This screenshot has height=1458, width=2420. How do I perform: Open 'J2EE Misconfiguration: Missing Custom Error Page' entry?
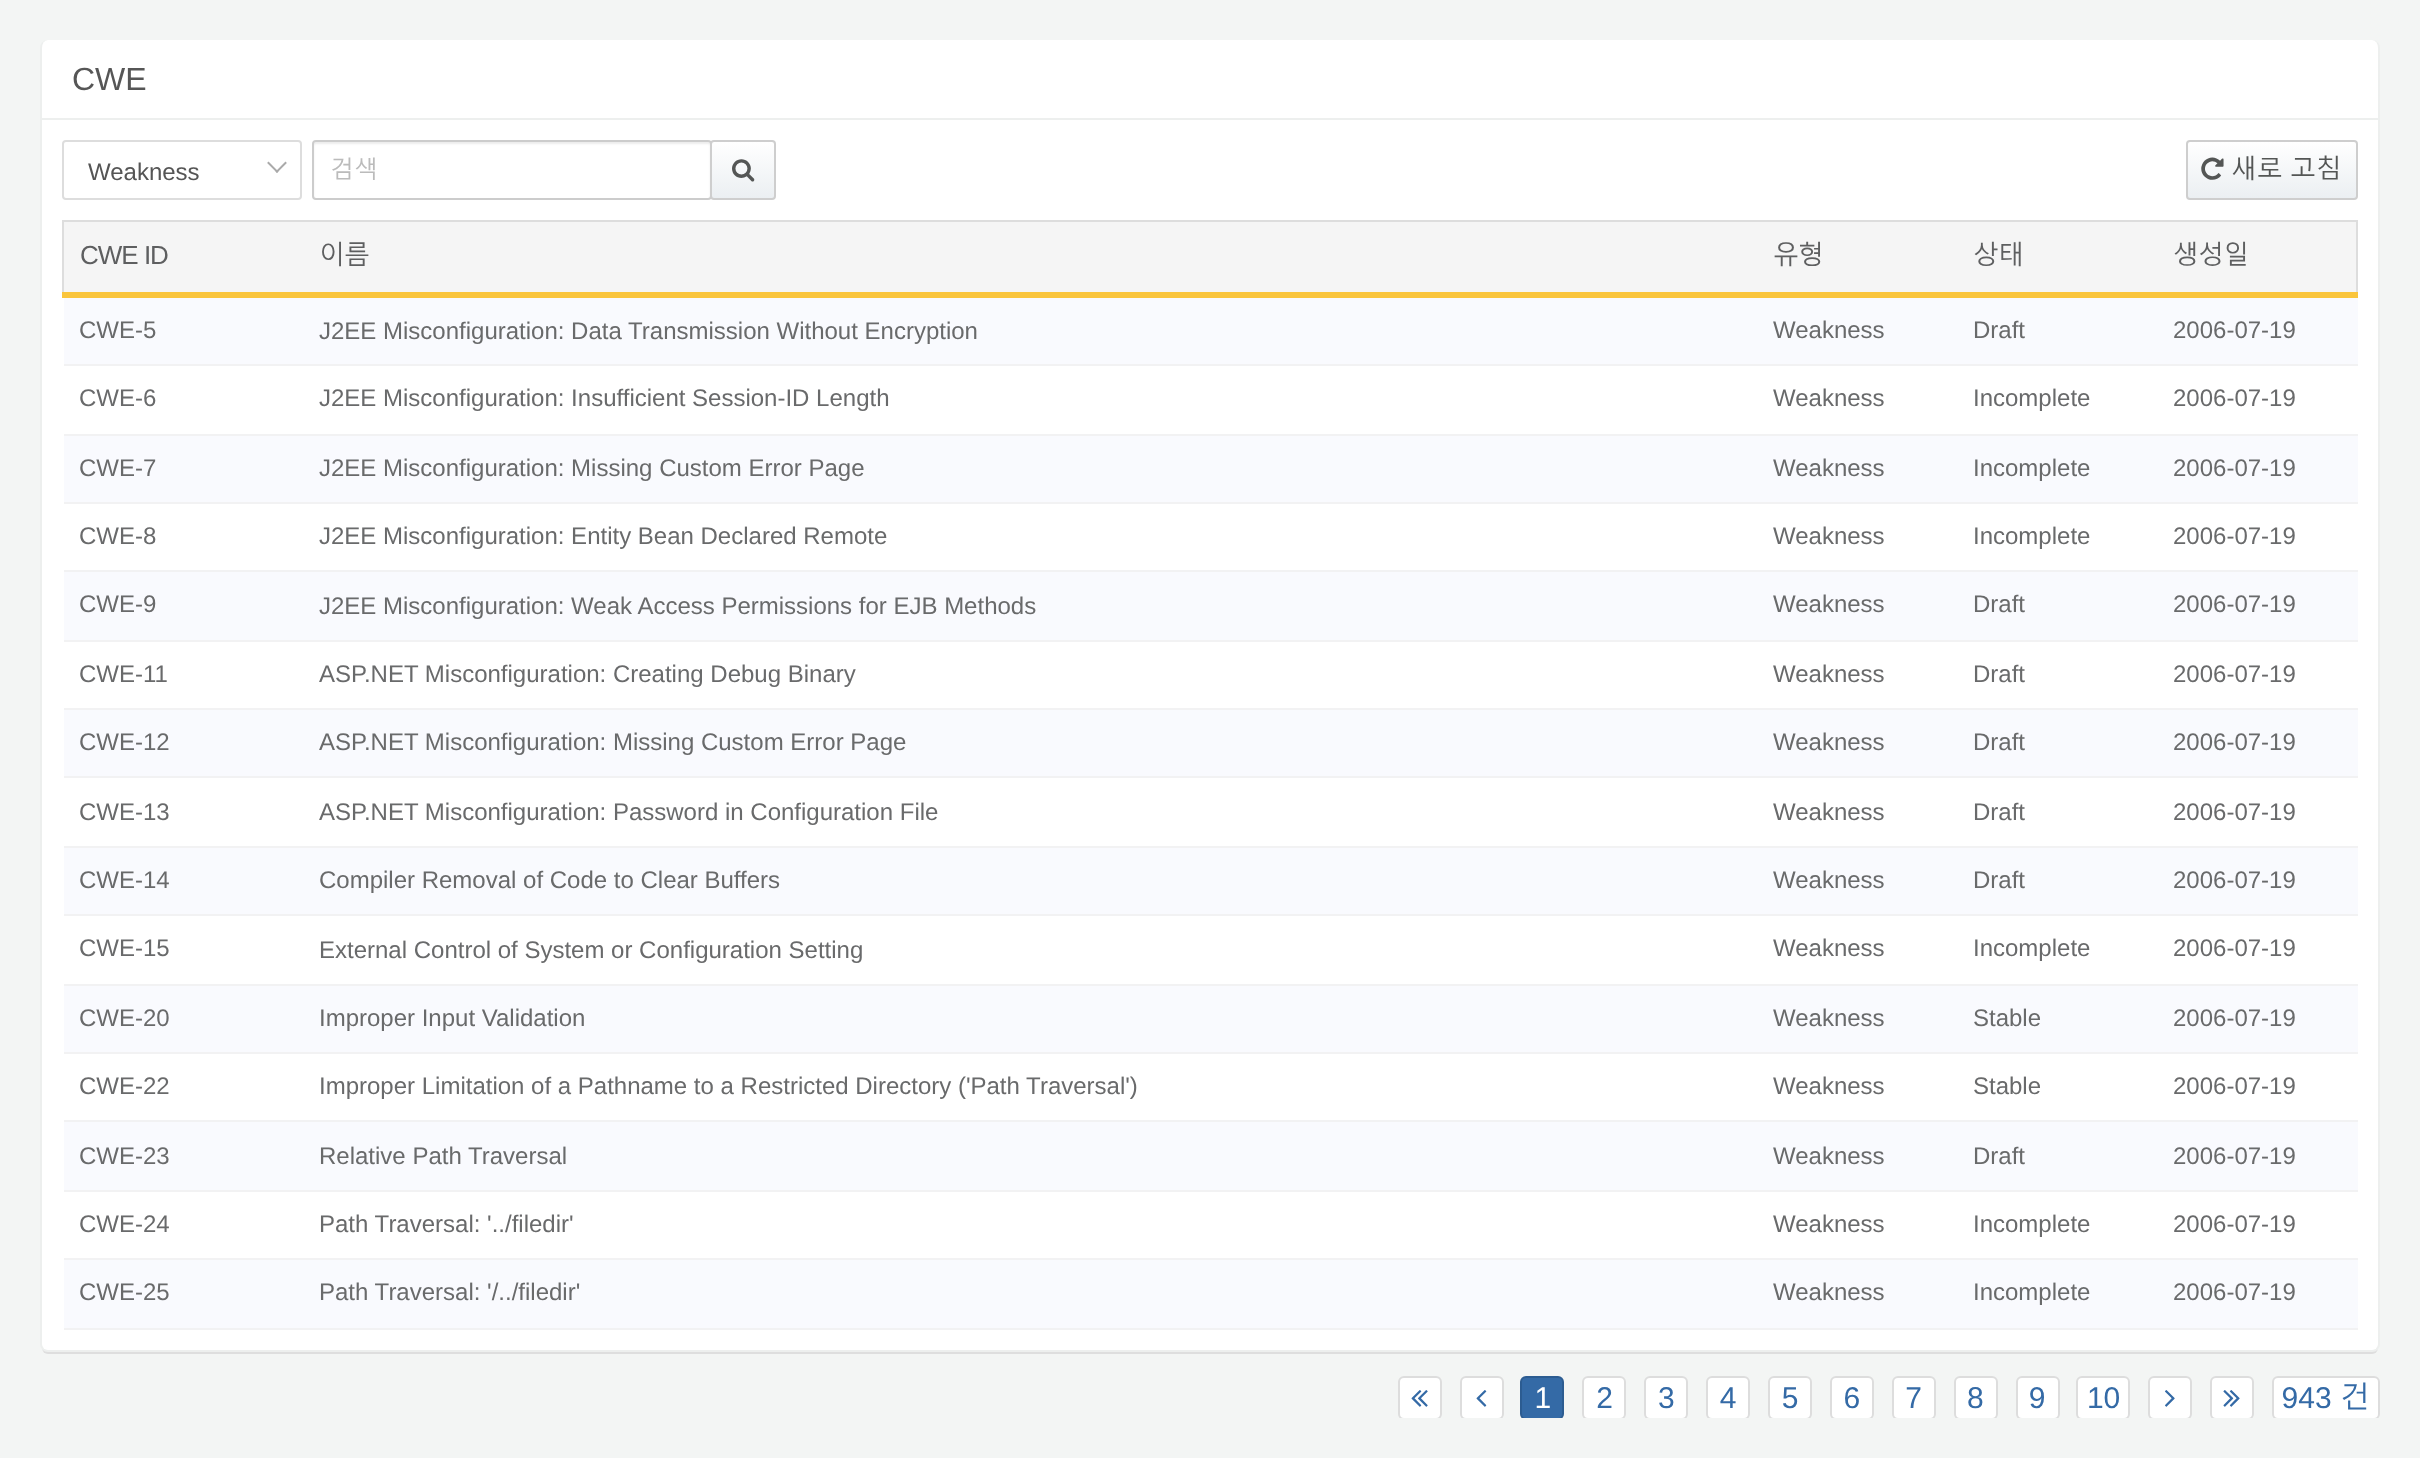click(591, 469)
